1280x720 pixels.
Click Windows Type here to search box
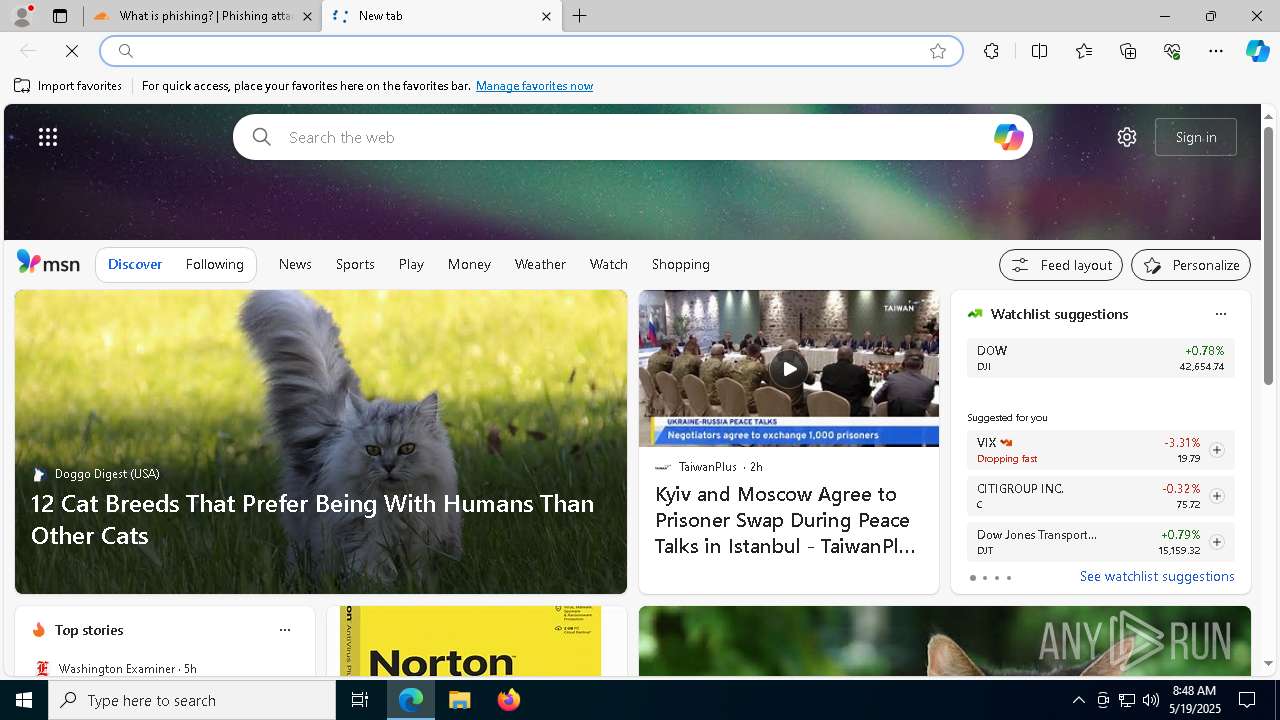pos(192,700)
